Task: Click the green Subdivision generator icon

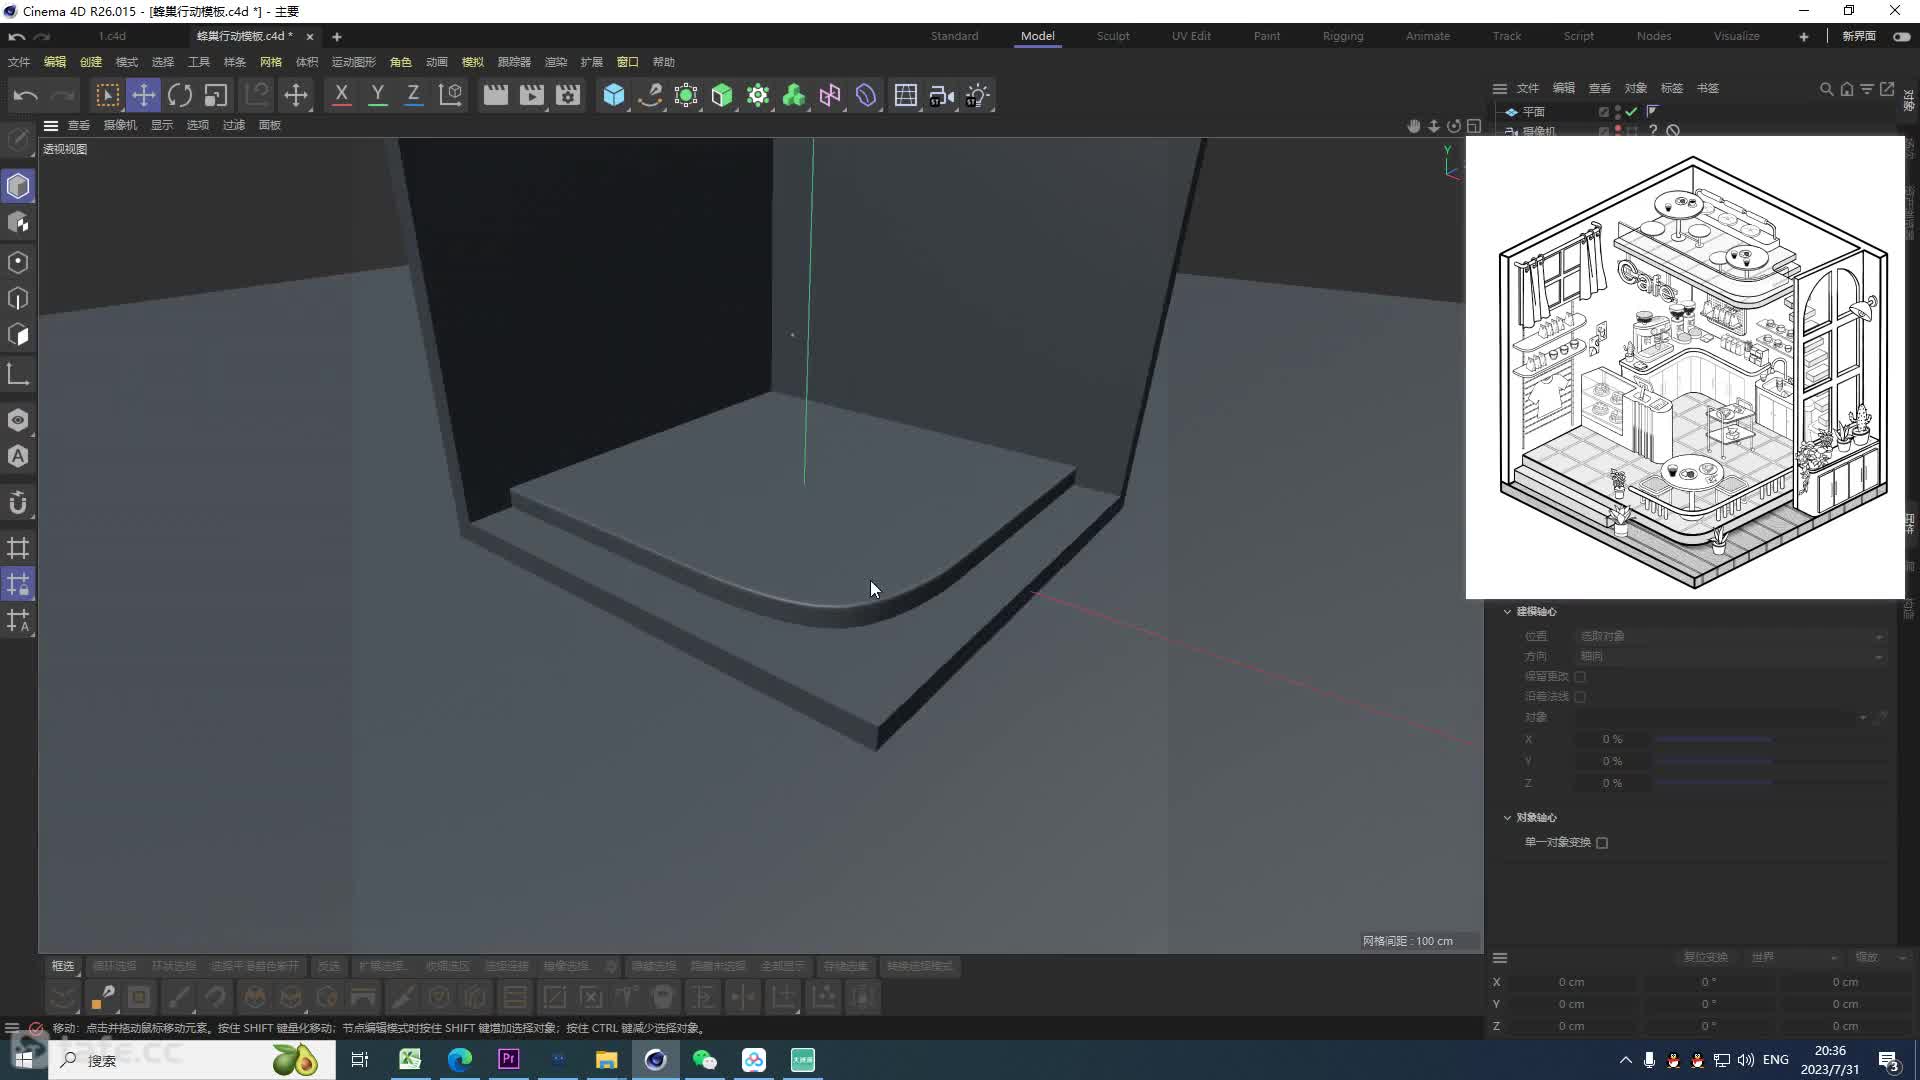Action: 722,95
